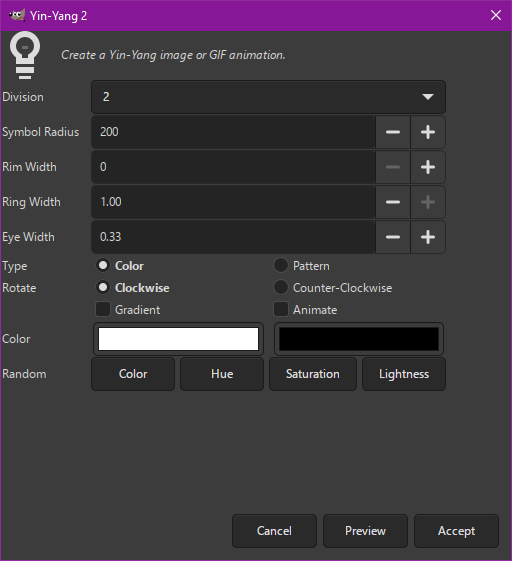The width and height of the screenshot is (512, 561).
Task: Enable the Animate checkbox
Action: click(281, 309)
